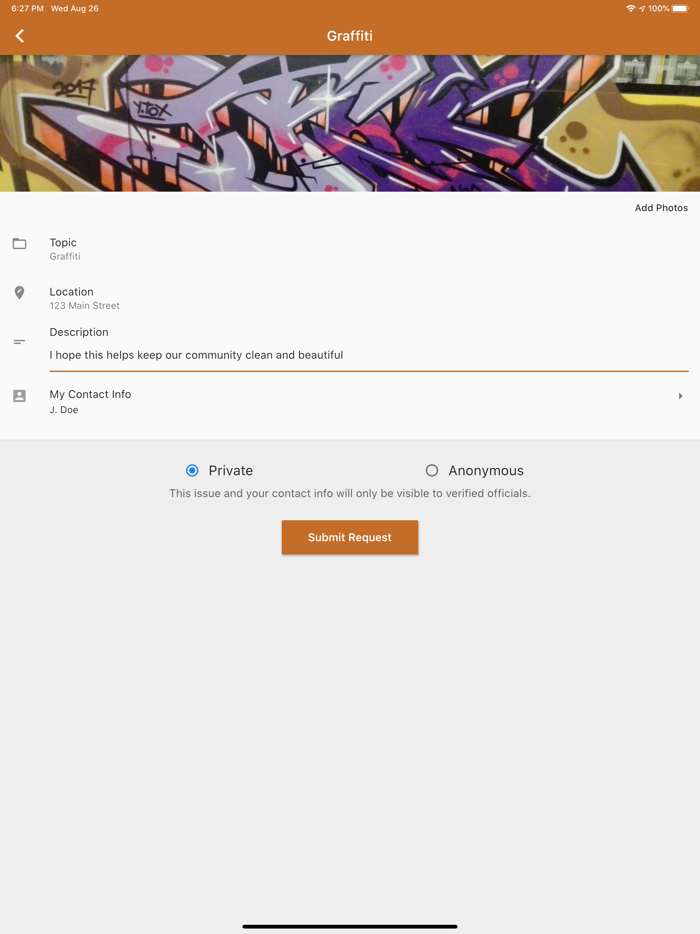Click the battery indicator icon

coord(680,8)
